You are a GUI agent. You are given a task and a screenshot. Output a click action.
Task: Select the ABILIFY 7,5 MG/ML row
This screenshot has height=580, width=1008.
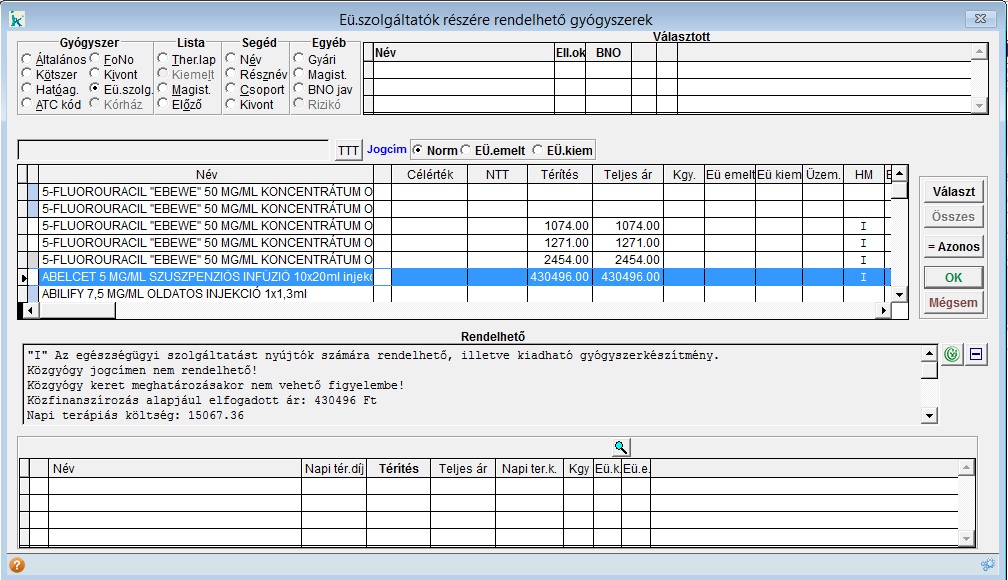coord(454,294)
